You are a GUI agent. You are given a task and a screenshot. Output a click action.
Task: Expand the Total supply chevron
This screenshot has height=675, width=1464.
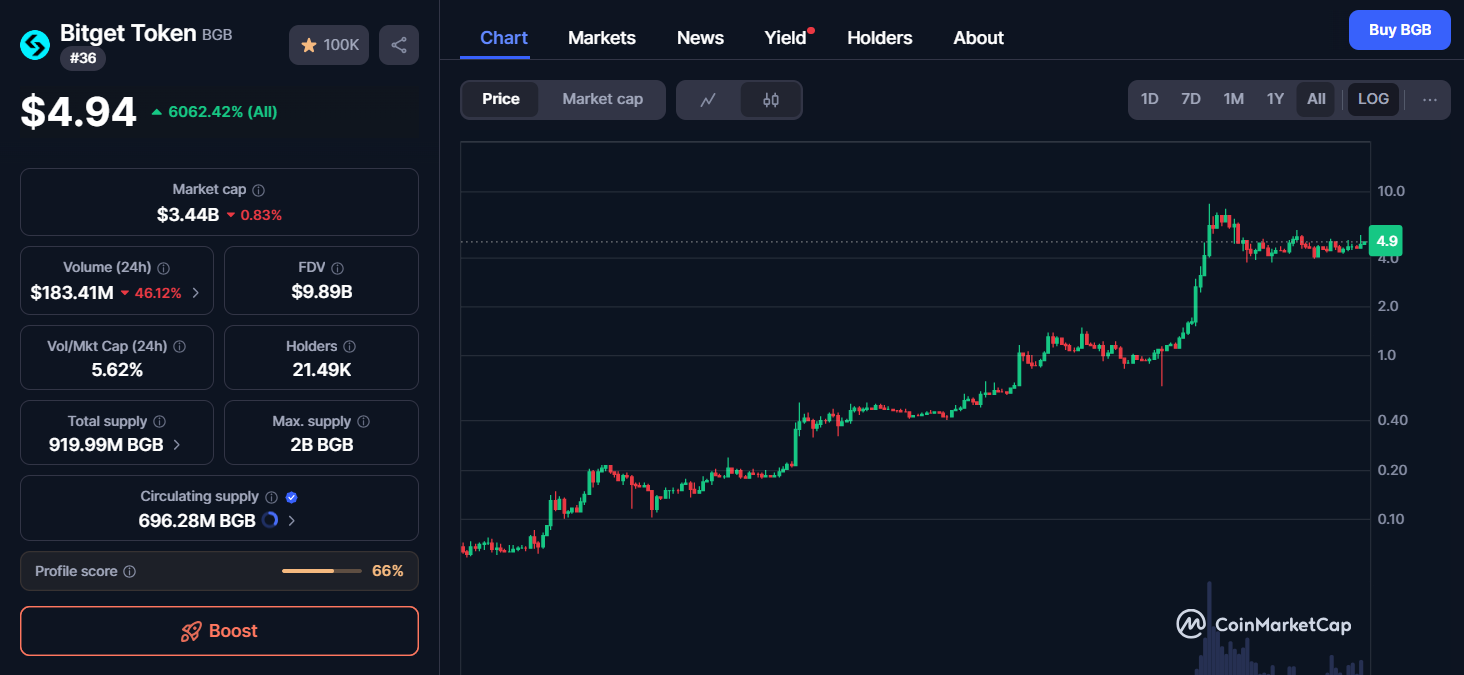pyautogui.click(x=177, y=445)
